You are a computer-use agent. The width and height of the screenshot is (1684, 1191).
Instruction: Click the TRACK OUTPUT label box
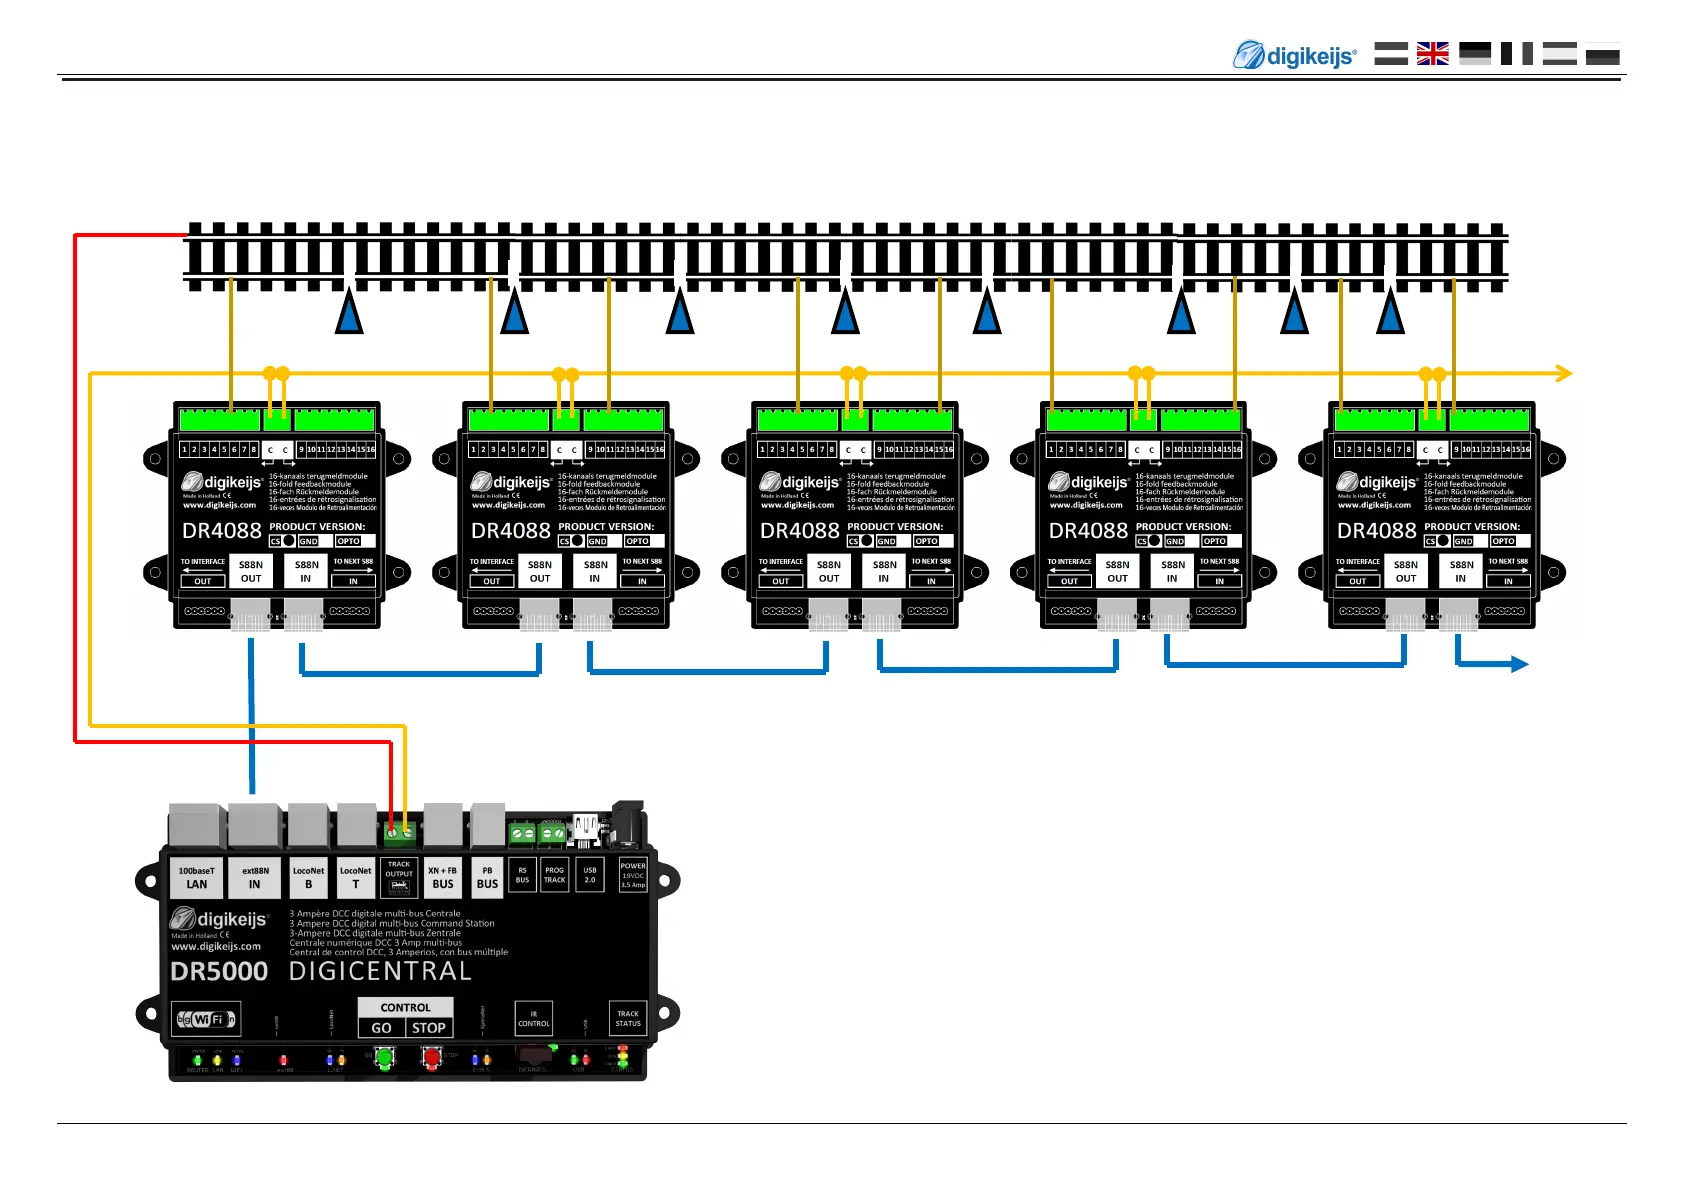point(399,877)
